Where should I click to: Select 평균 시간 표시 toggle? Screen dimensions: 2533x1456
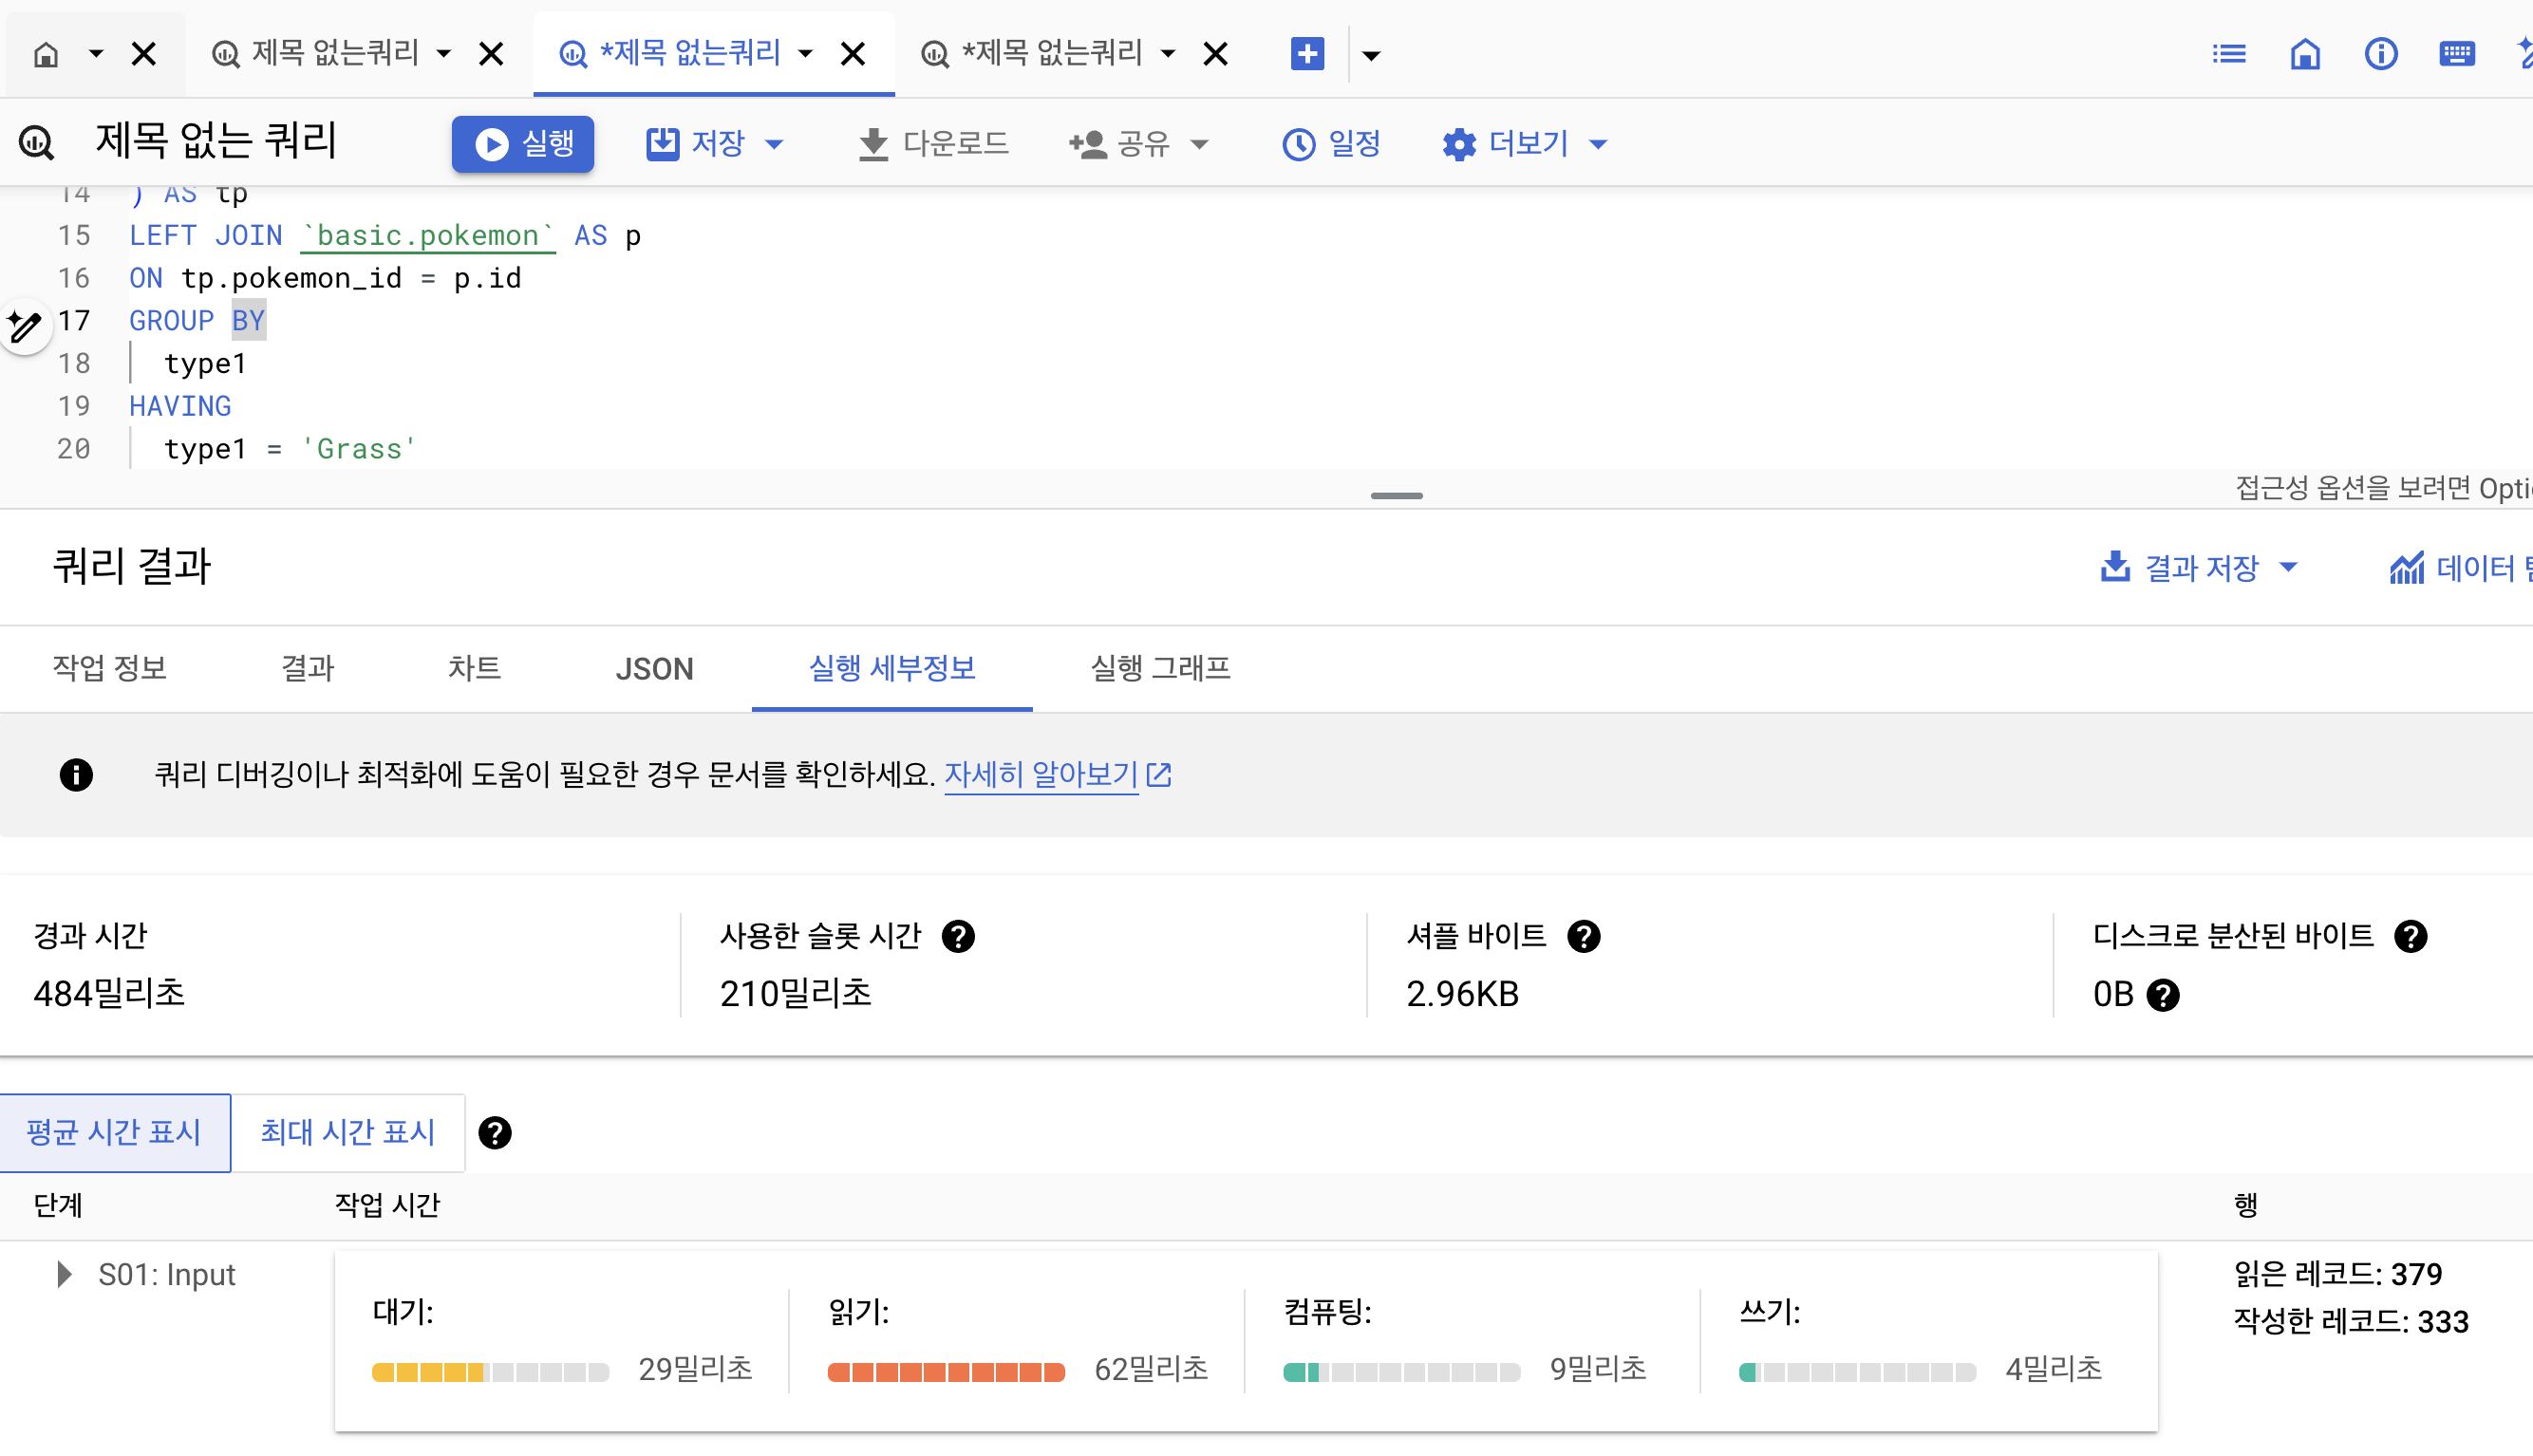(x=114, y=1133)
